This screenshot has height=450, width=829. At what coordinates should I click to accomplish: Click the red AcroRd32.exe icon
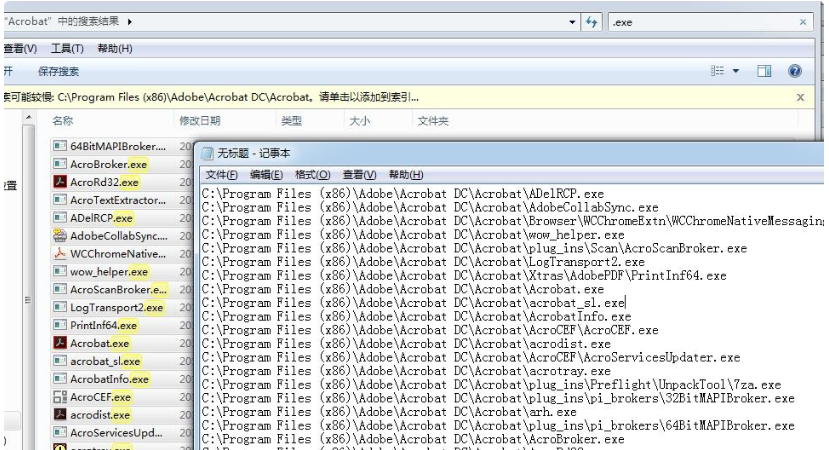coord(60,182)
